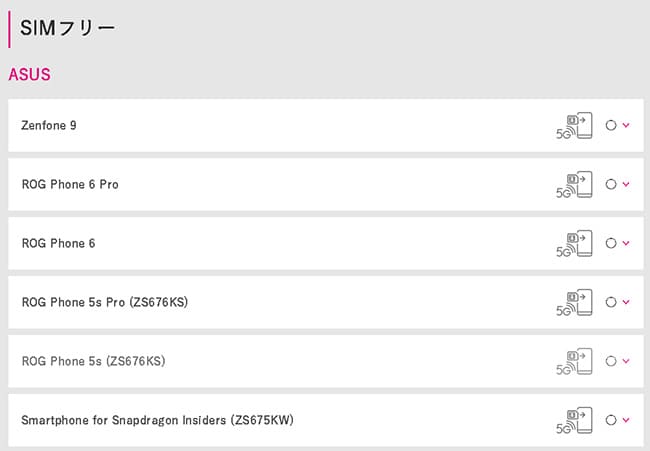Click the 5G SIM icon for ROG Phone 5s (ZS676KS)
The image size is (650, 451).
574,361
